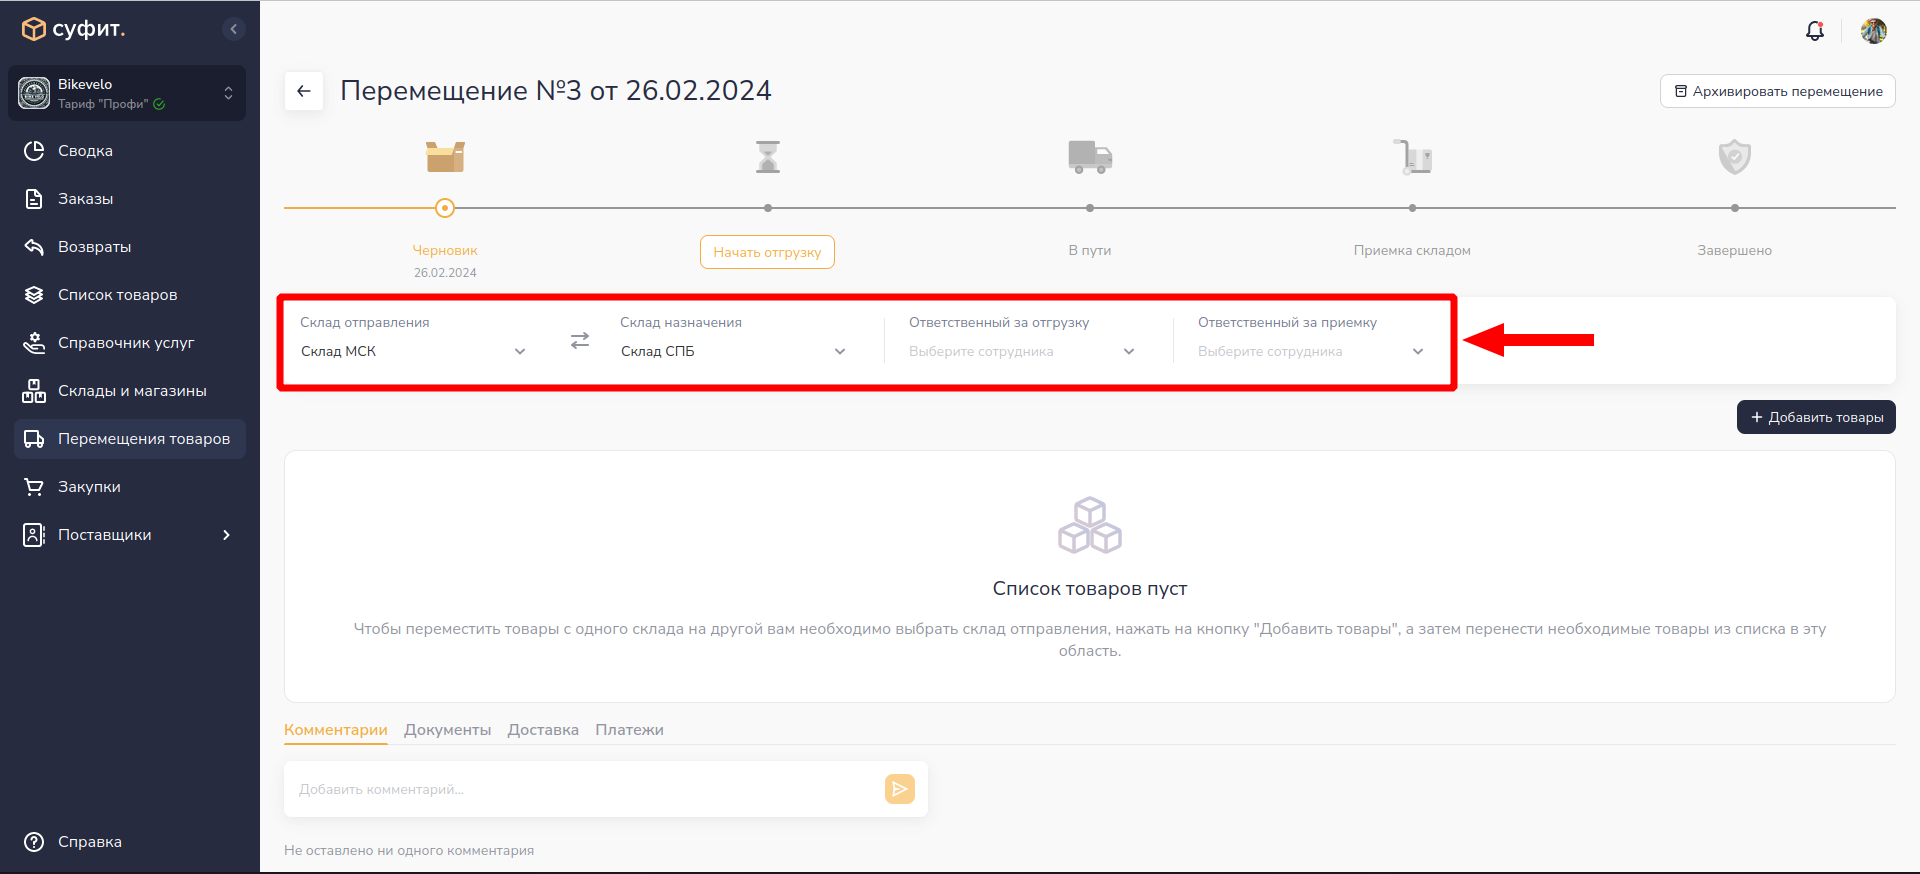This screenshot has height=874, width=1920.
Task: Click the Завершено timeline dot
Action: [1735, 208]
